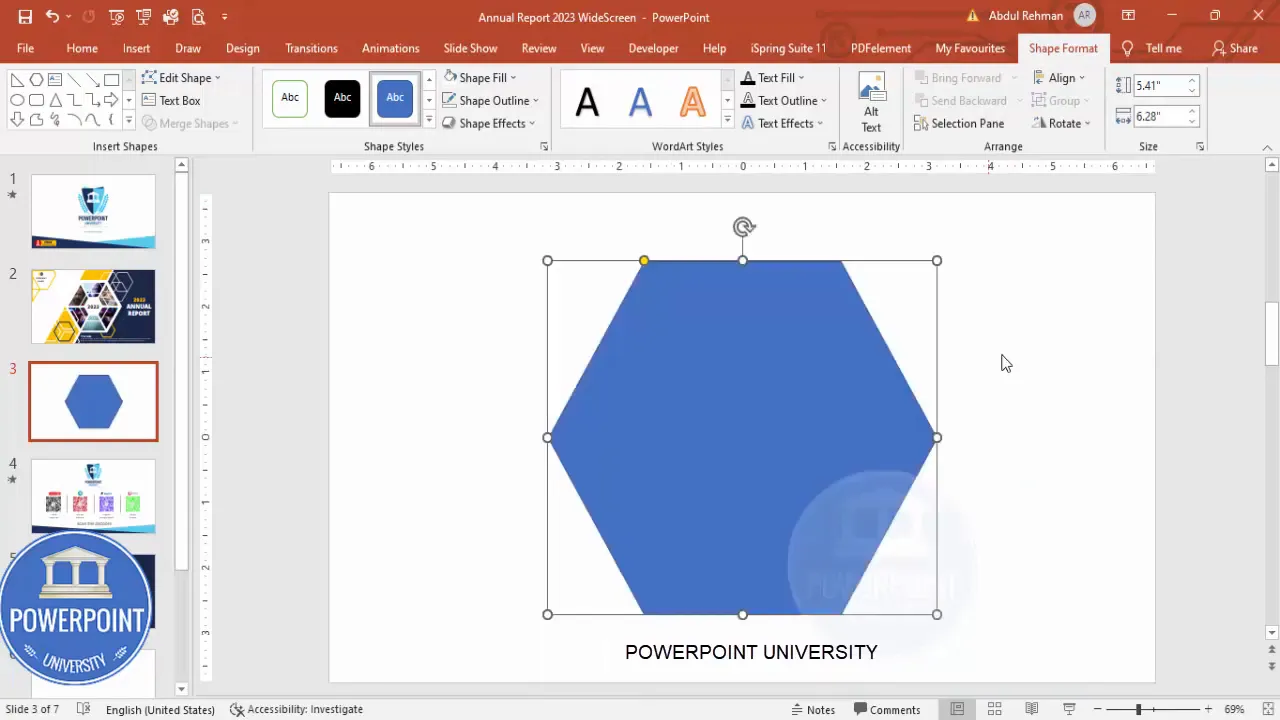Decrease shape width with spinner down arrow
The width and height of the screenshot is (1280, 720).
(1192, 122)
